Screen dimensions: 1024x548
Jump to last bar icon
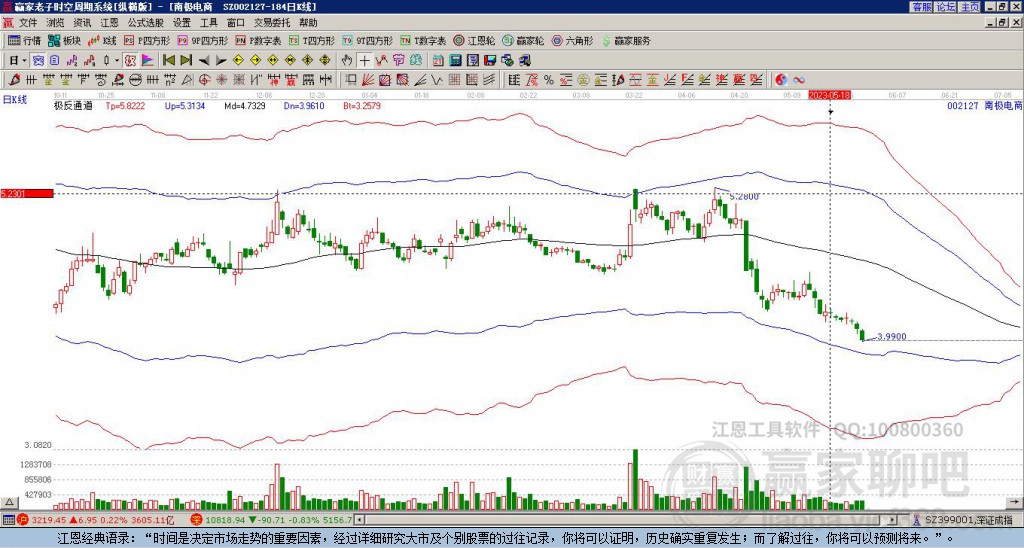186,61
